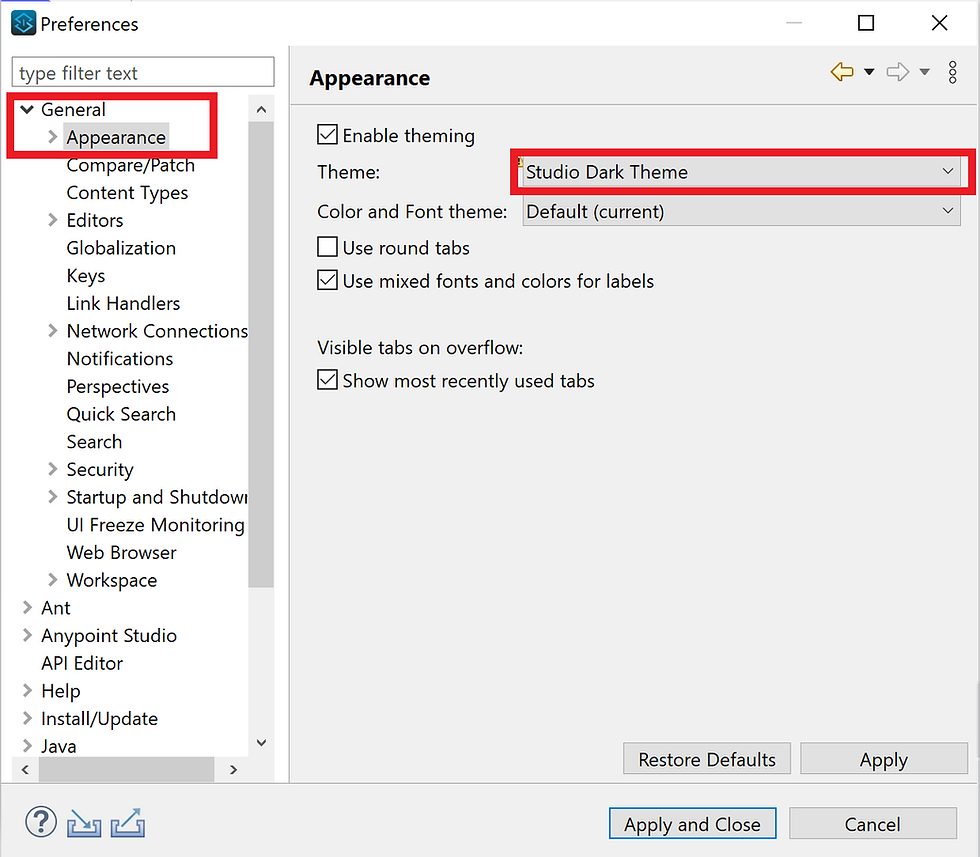Image resolution: width=980 pixels, height=857 pixels.
Task: Maximize the Preferences window
Action: pos(866,23)
